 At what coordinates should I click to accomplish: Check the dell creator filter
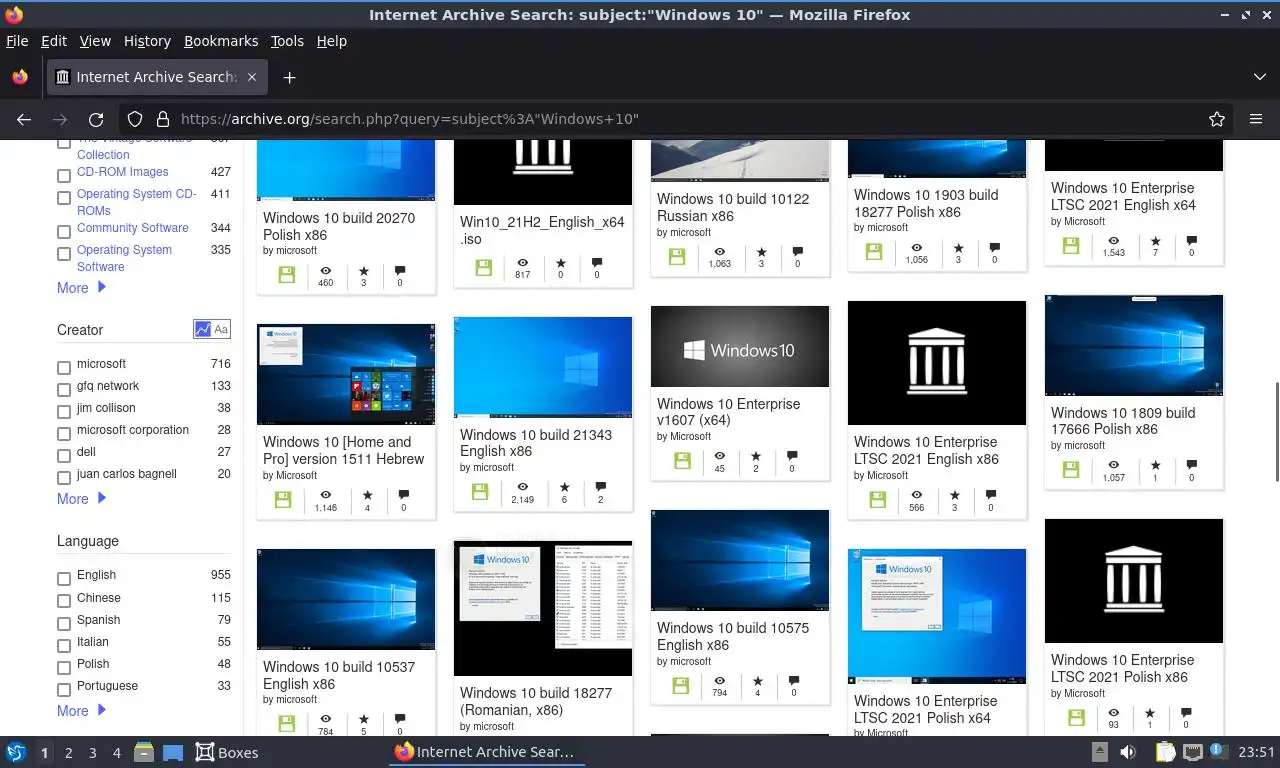(x=64, y=456)
